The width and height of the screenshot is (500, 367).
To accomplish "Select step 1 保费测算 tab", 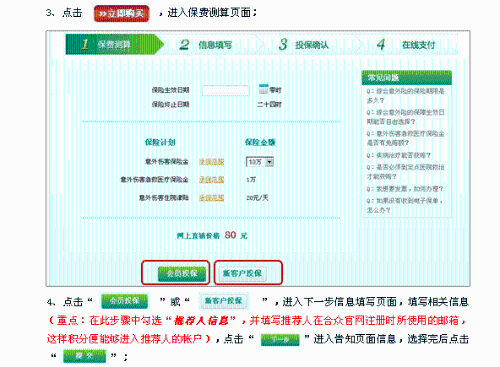I will [115, 44].
